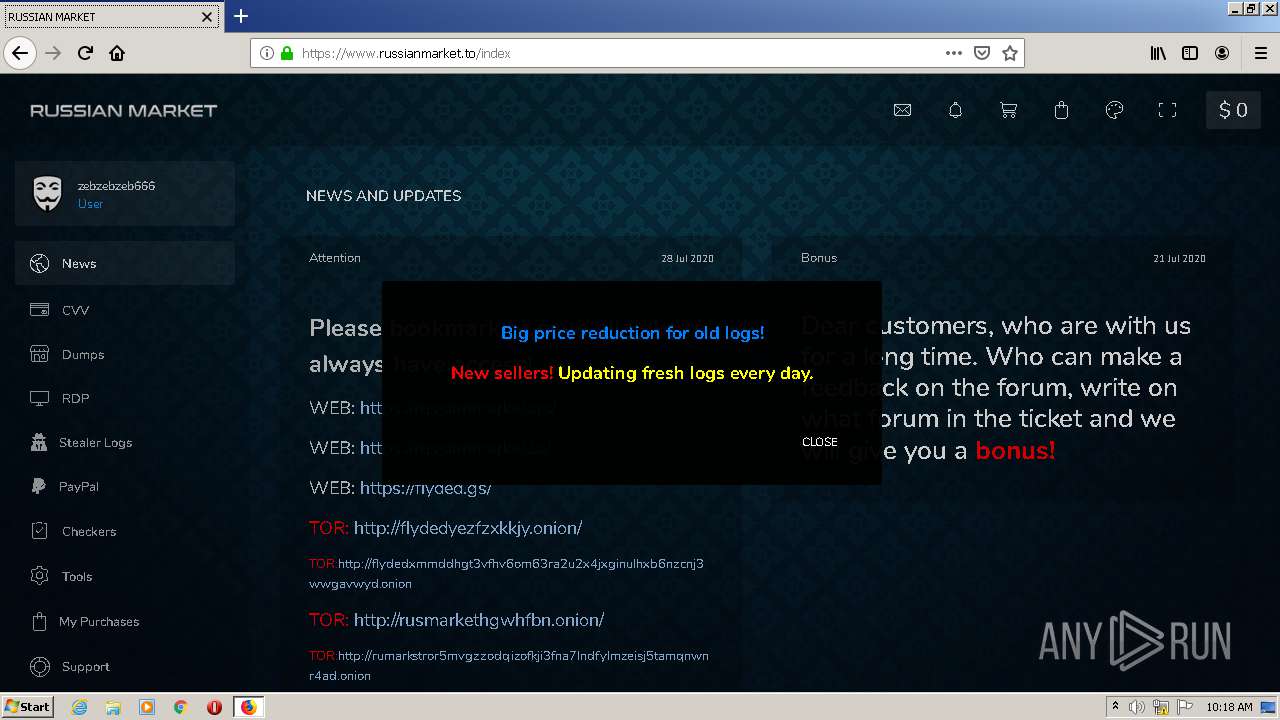Screen dimensions: 1280x720
Task: Click the flydedyezfzxkkjy.onion TOR link
Action: (467, 528)
